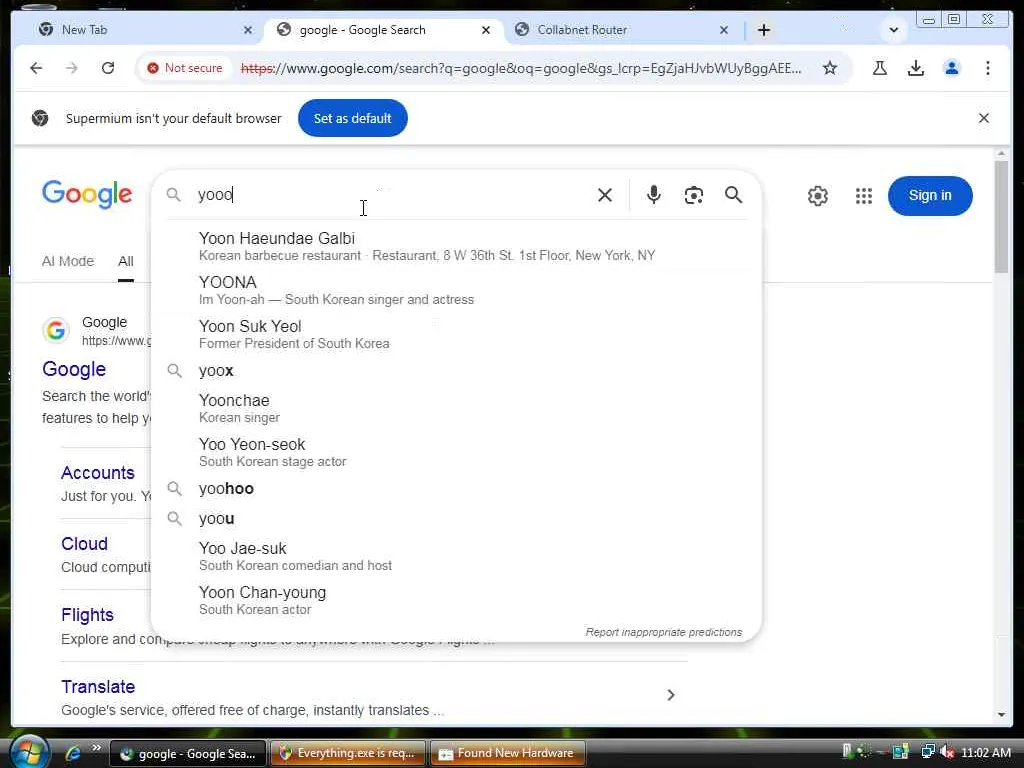Pick the yoox search suggestion
Viewport: 1024px width, 768px height.
click(x=456, y=370)
